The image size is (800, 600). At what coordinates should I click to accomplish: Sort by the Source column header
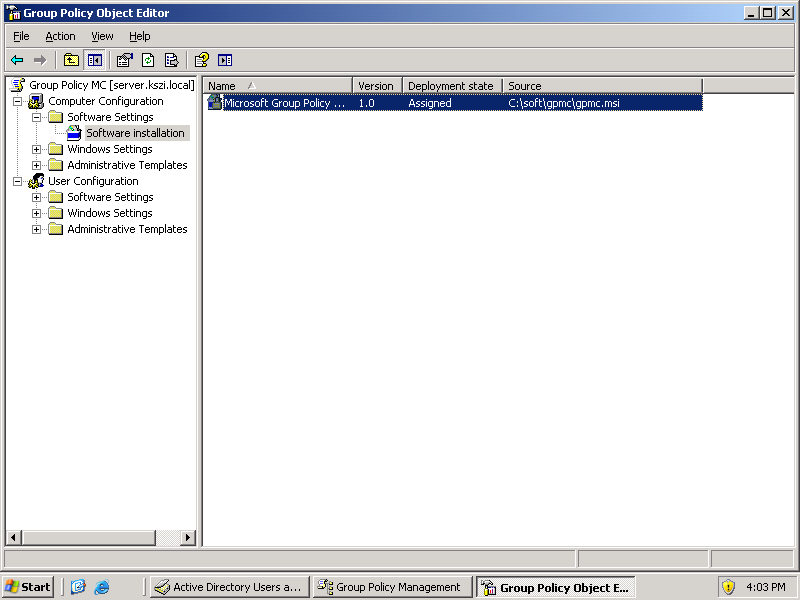(x=603, y=86)
